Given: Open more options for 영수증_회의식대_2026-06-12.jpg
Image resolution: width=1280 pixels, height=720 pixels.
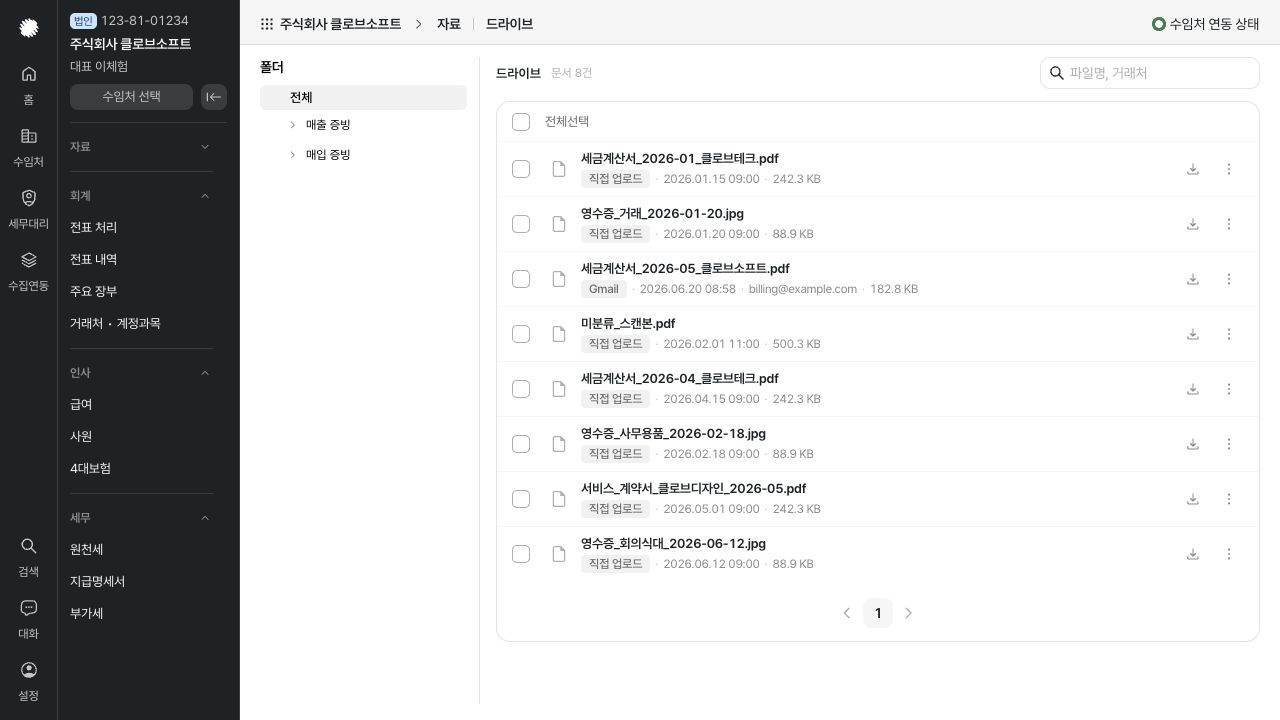Looking at the screenshot, I should tap(1229, 554).
